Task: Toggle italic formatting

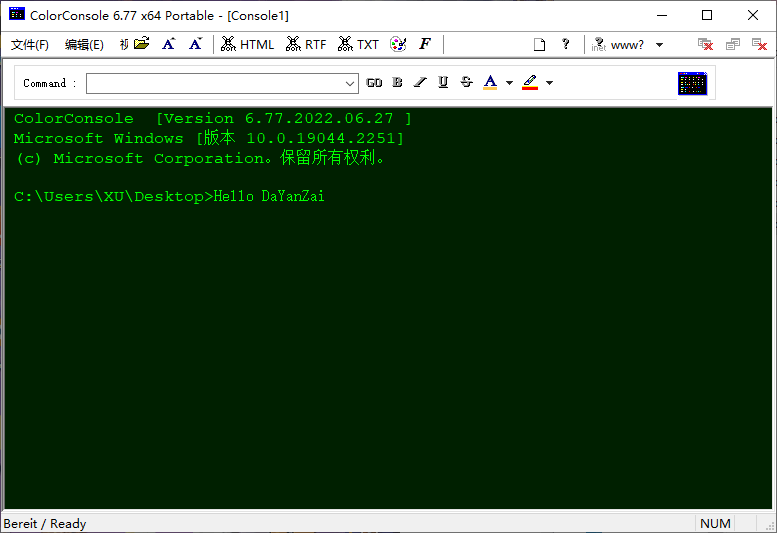Action: pos(420,82)
